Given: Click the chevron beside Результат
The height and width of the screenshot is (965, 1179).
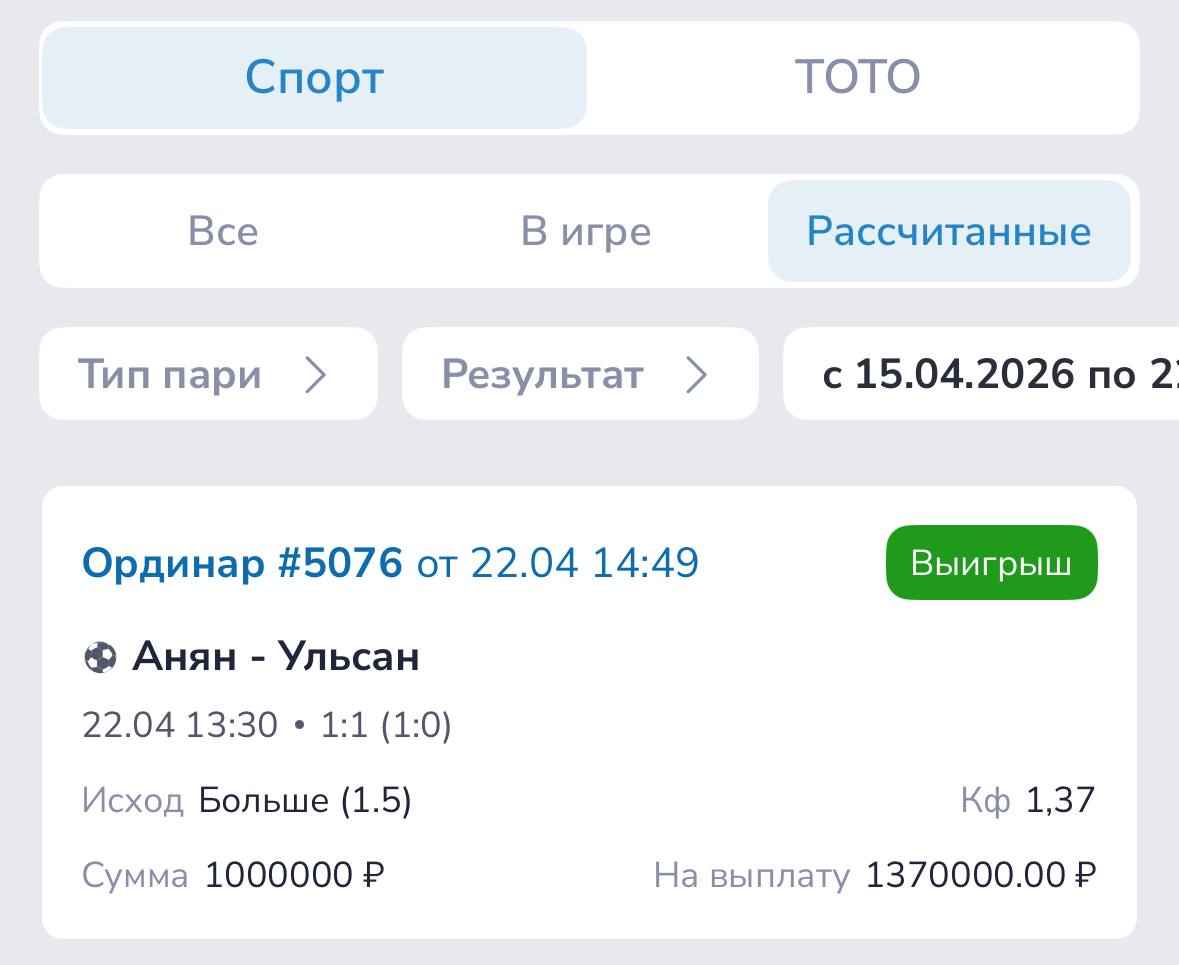Looking at the screenshot, I should [x=696, y=375].
